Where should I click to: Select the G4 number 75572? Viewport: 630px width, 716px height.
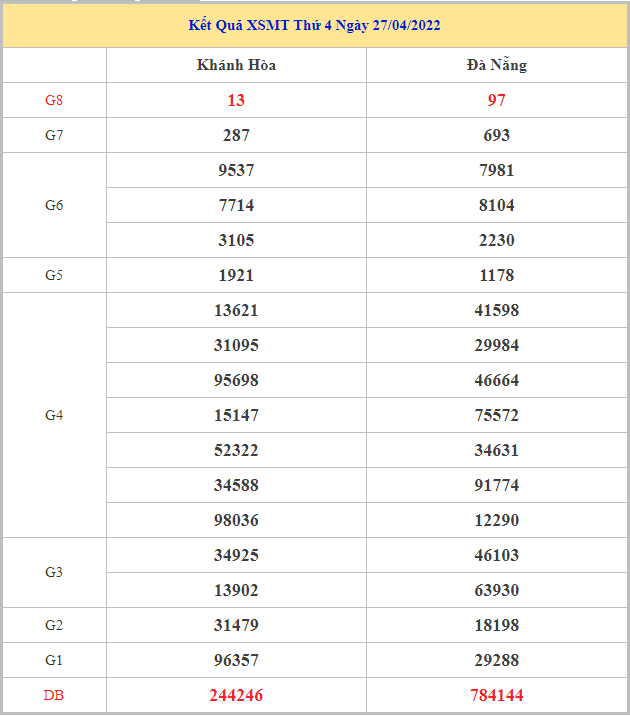click(496, 415)
